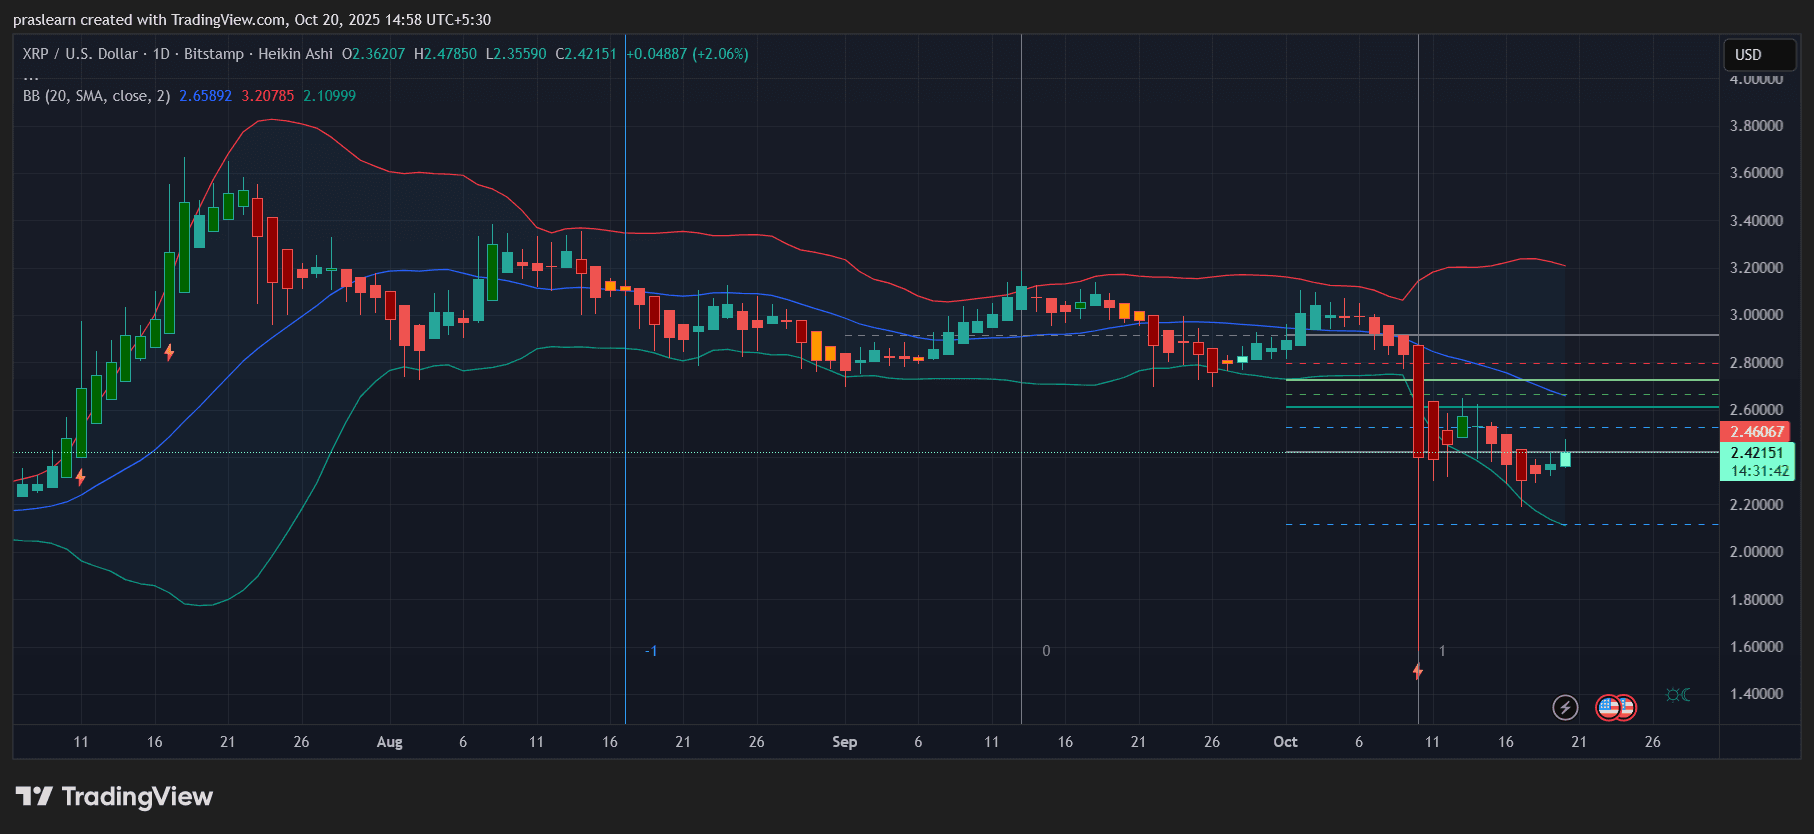
Task: Select the BB (20, SMA, close, 2) indicator legend
Action: pyautogui.click(x=96, y=96)
